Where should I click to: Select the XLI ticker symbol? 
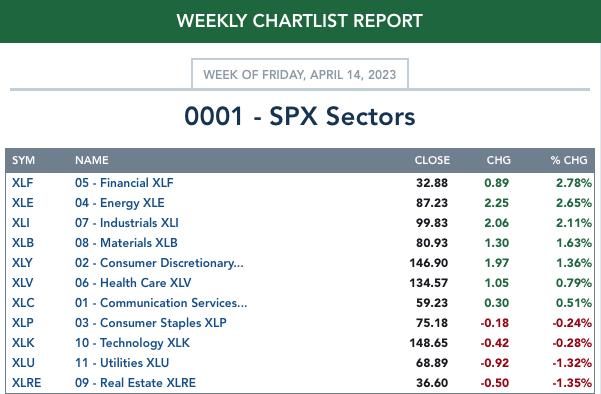(21, 223)
